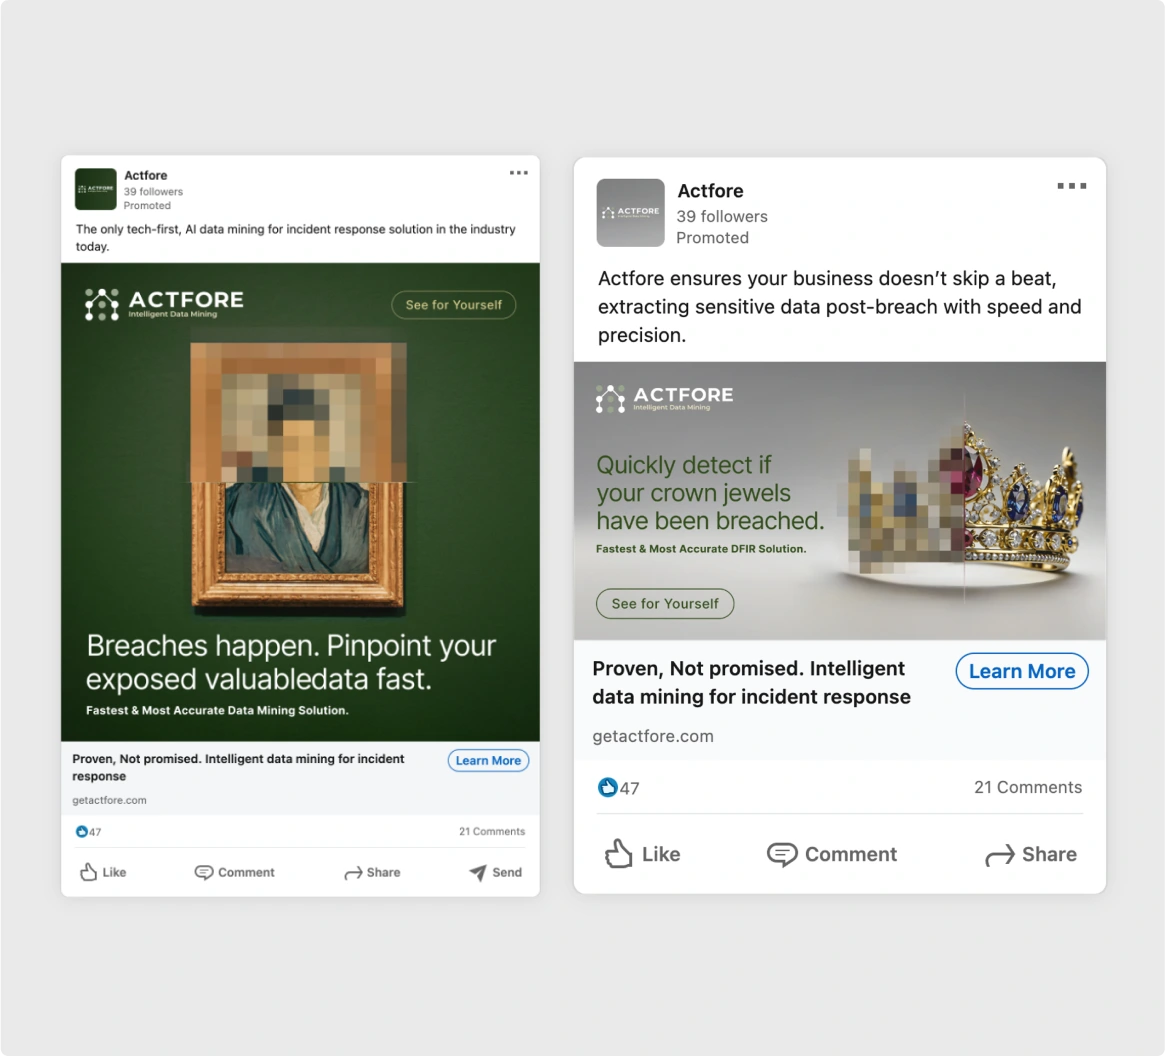This screenshot has width=1165, height=1056.
Task: Open the right post's three-dot options menu
Action: pos(1071,186)
